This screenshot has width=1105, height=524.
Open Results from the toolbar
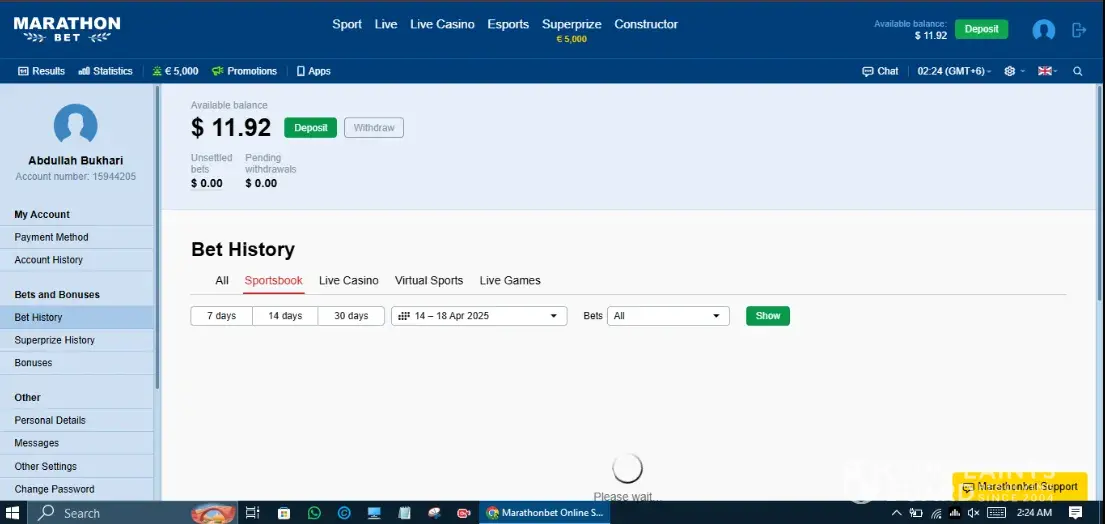[x=41, y=71]
